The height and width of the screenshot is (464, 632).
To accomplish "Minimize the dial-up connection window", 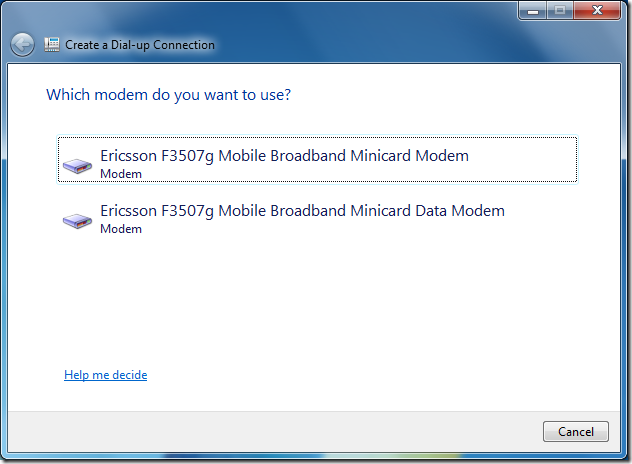I will click(533, 10).
